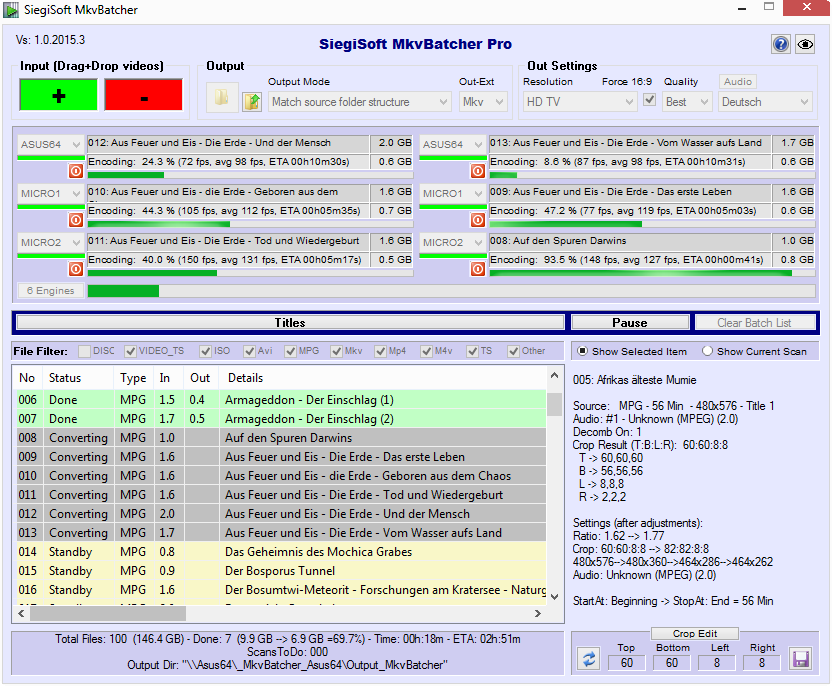This screenshot has height=686, width=832.
Task: Open the Output Mode dropdown
Action: point(360,102)
